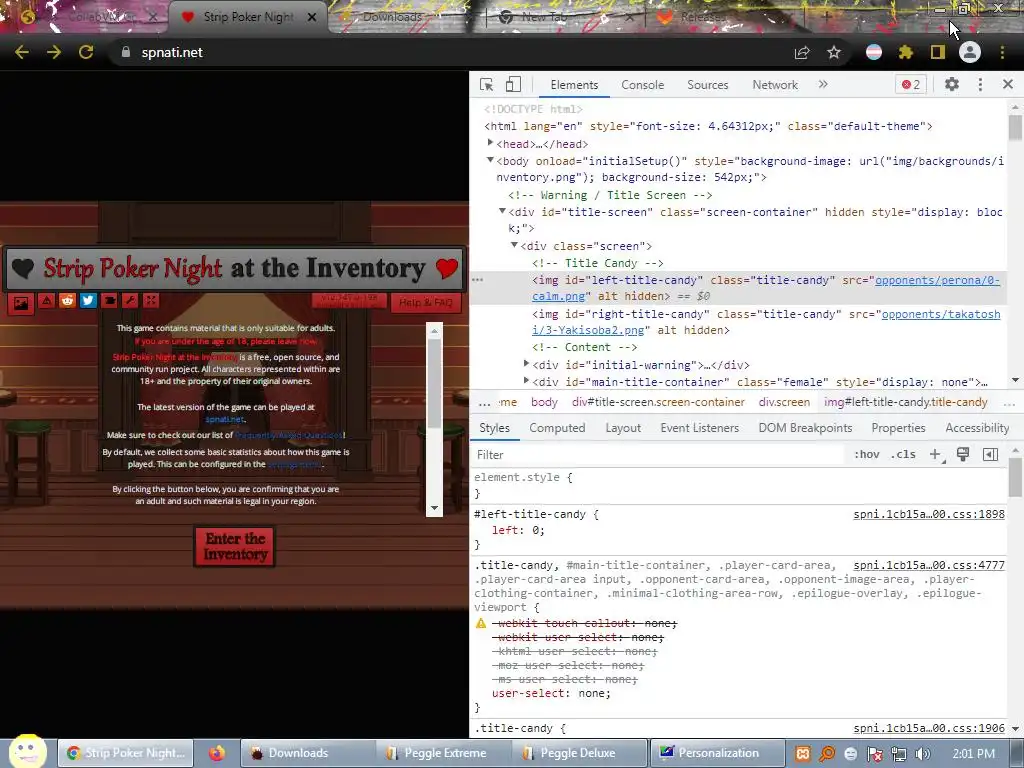The height and width of the screenshot is (768, 1024).
Task: Open the Computed styles tab
Action: (x=557, y=428)
